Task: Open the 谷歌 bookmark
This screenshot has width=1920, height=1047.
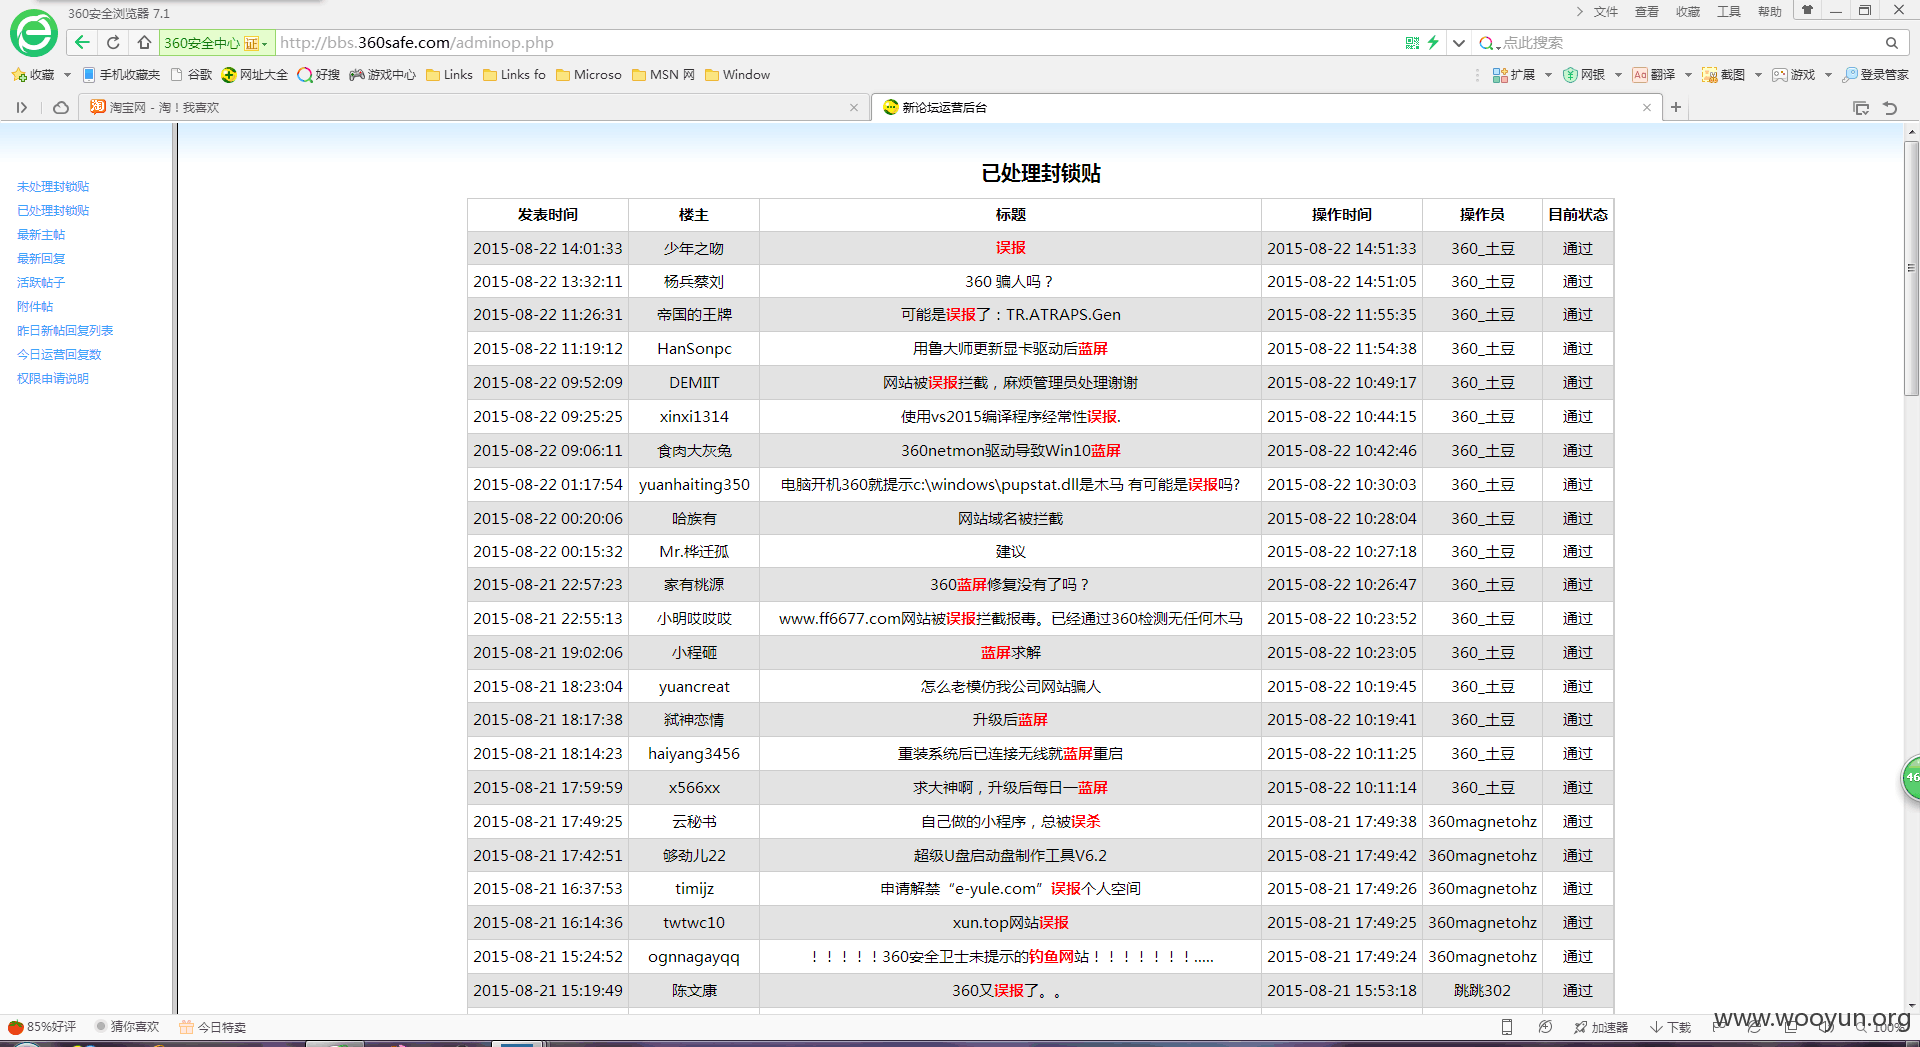Action: coord(191,75)
